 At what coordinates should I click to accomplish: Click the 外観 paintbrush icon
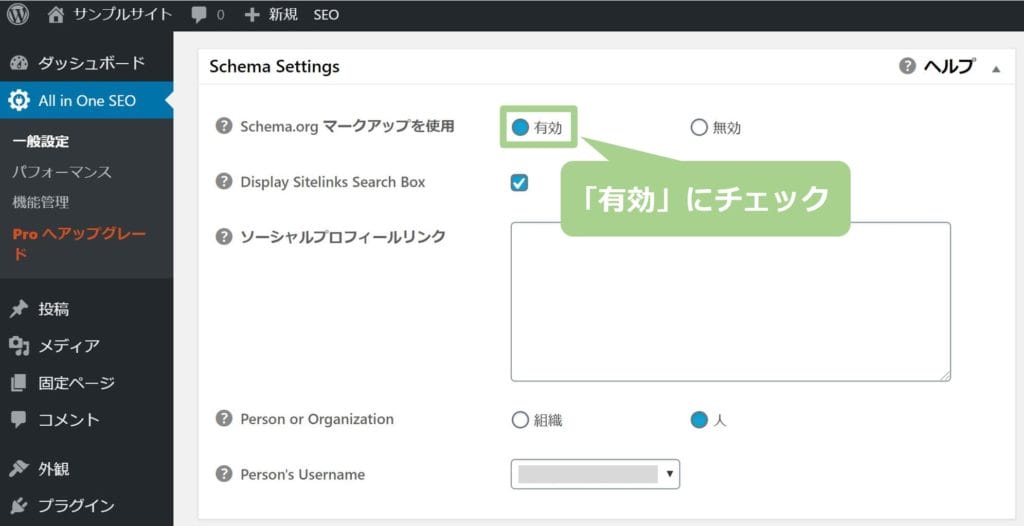19,468
